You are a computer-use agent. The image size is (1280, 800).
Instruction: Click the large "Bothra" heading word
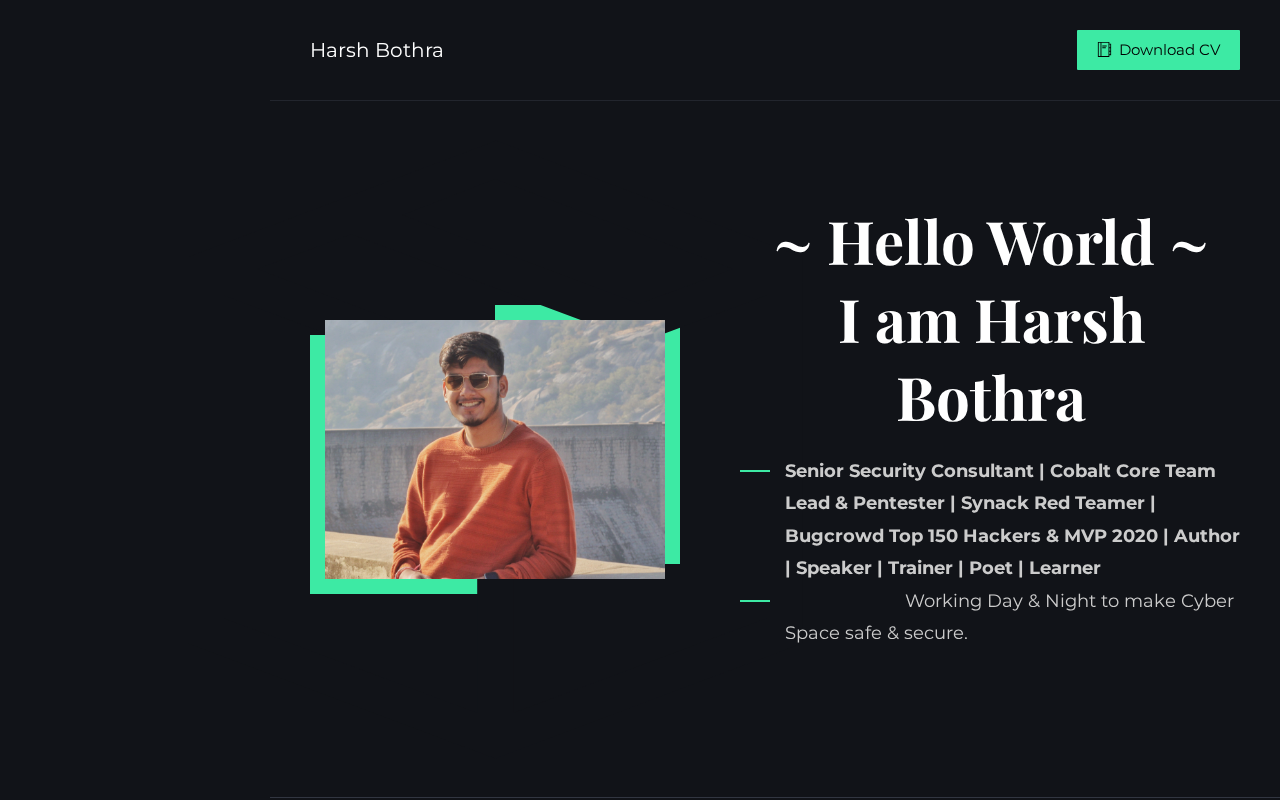click(991, 398)
